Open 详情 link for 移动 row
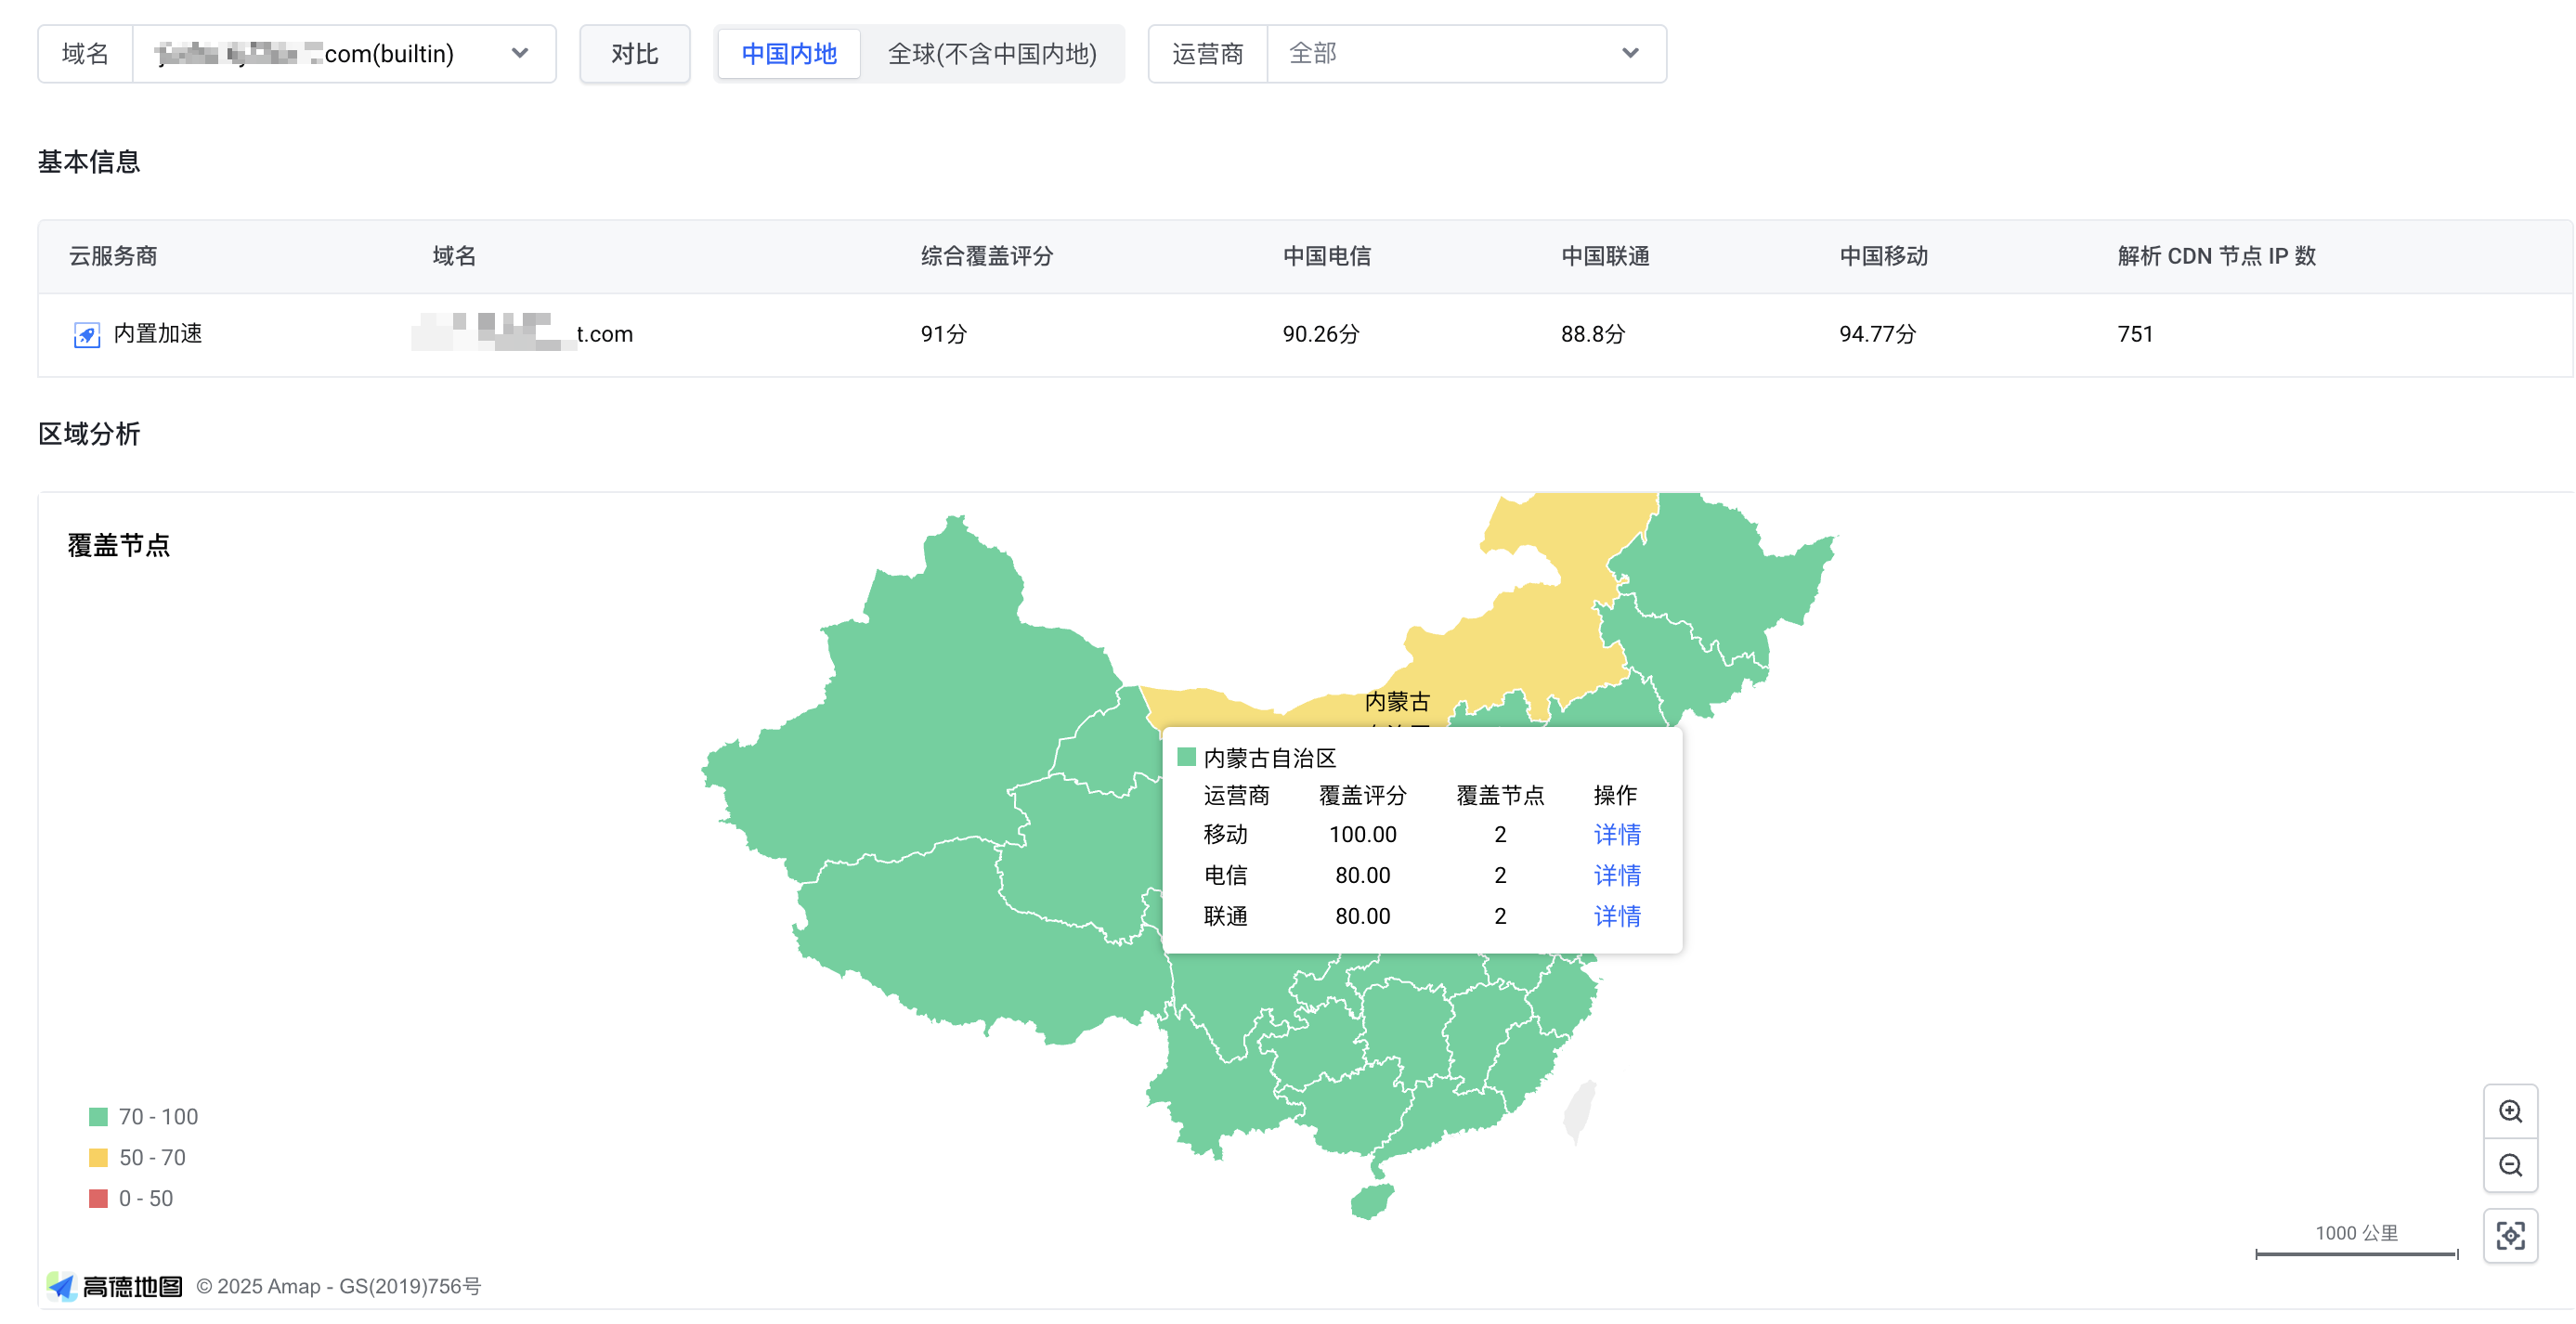 [1616, 834]
